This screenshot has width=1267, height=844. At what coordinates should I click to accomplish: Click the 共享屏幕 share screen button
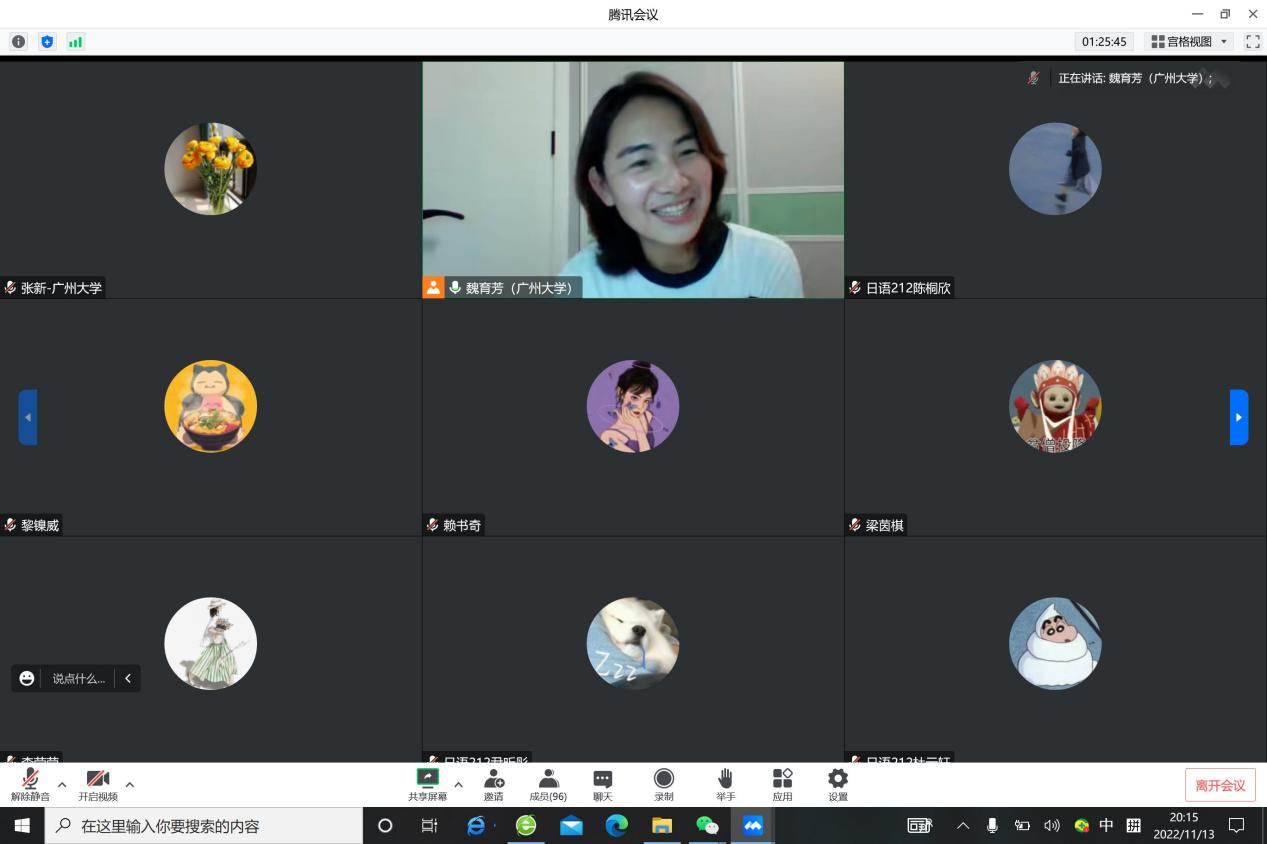(x=427, y=785)
